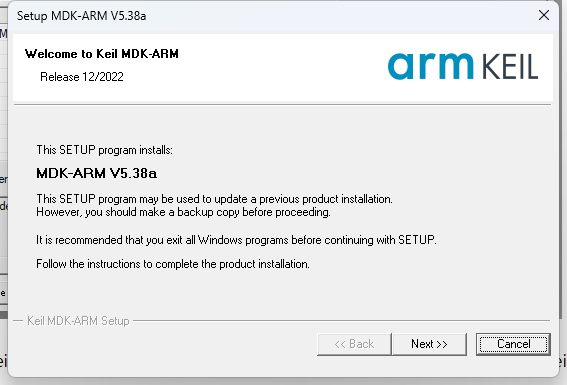Click the backup copy warning line

[x=183, y=212]
